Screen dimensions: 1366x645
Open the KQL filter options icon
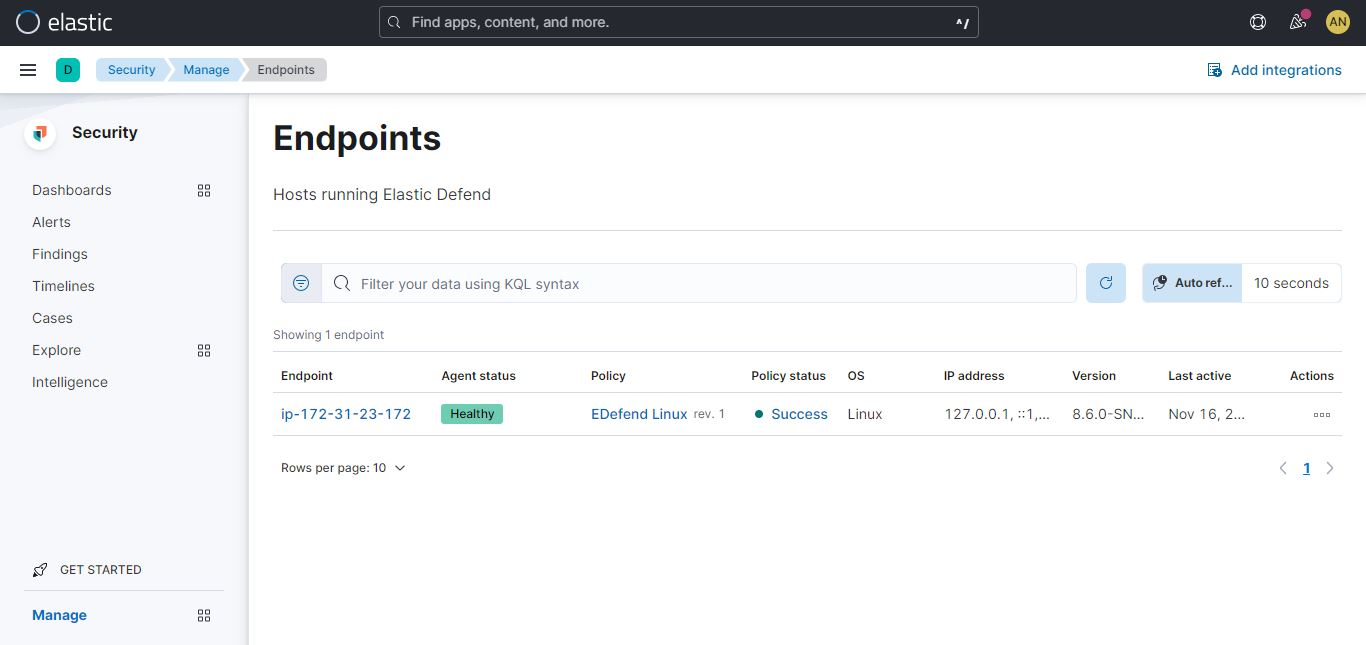pos(301,283)
